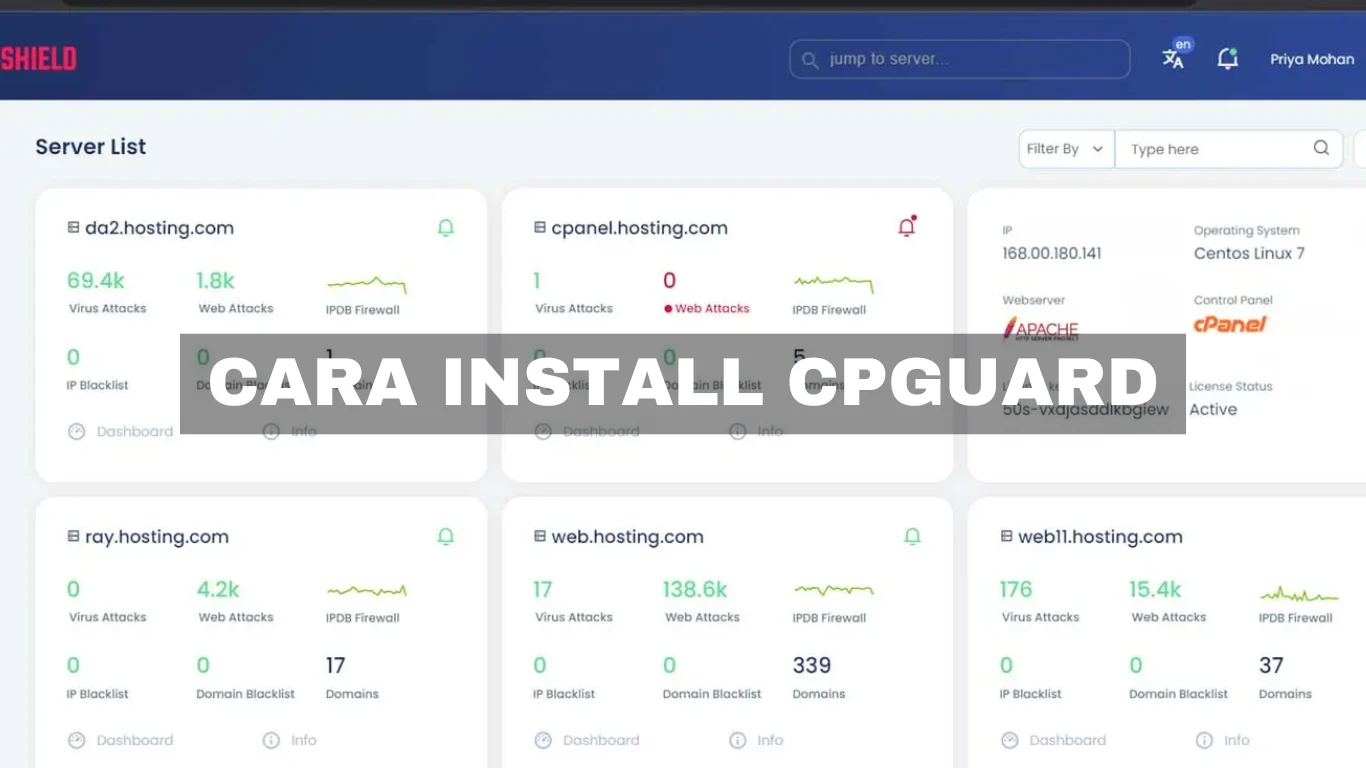Click red alert bell on cpanel.hosting.com card
This screenshot has width=1366, height=768.
point(907,227)
